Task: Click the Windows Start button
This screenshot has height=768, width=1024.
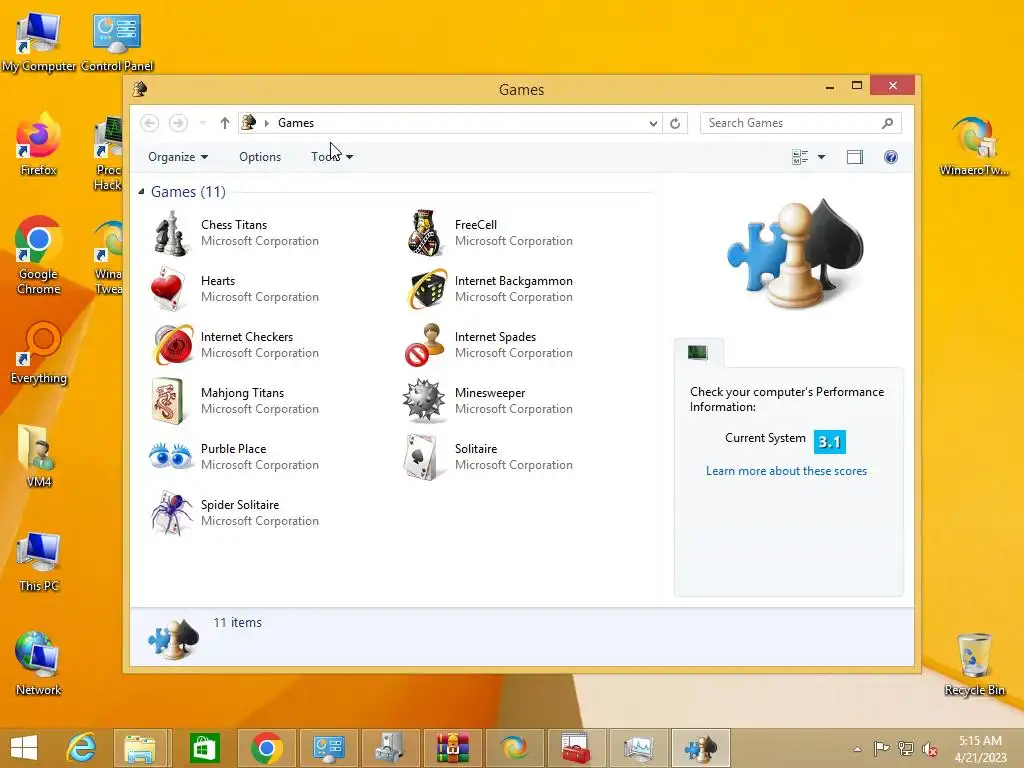Action: [x=24, y=748]
